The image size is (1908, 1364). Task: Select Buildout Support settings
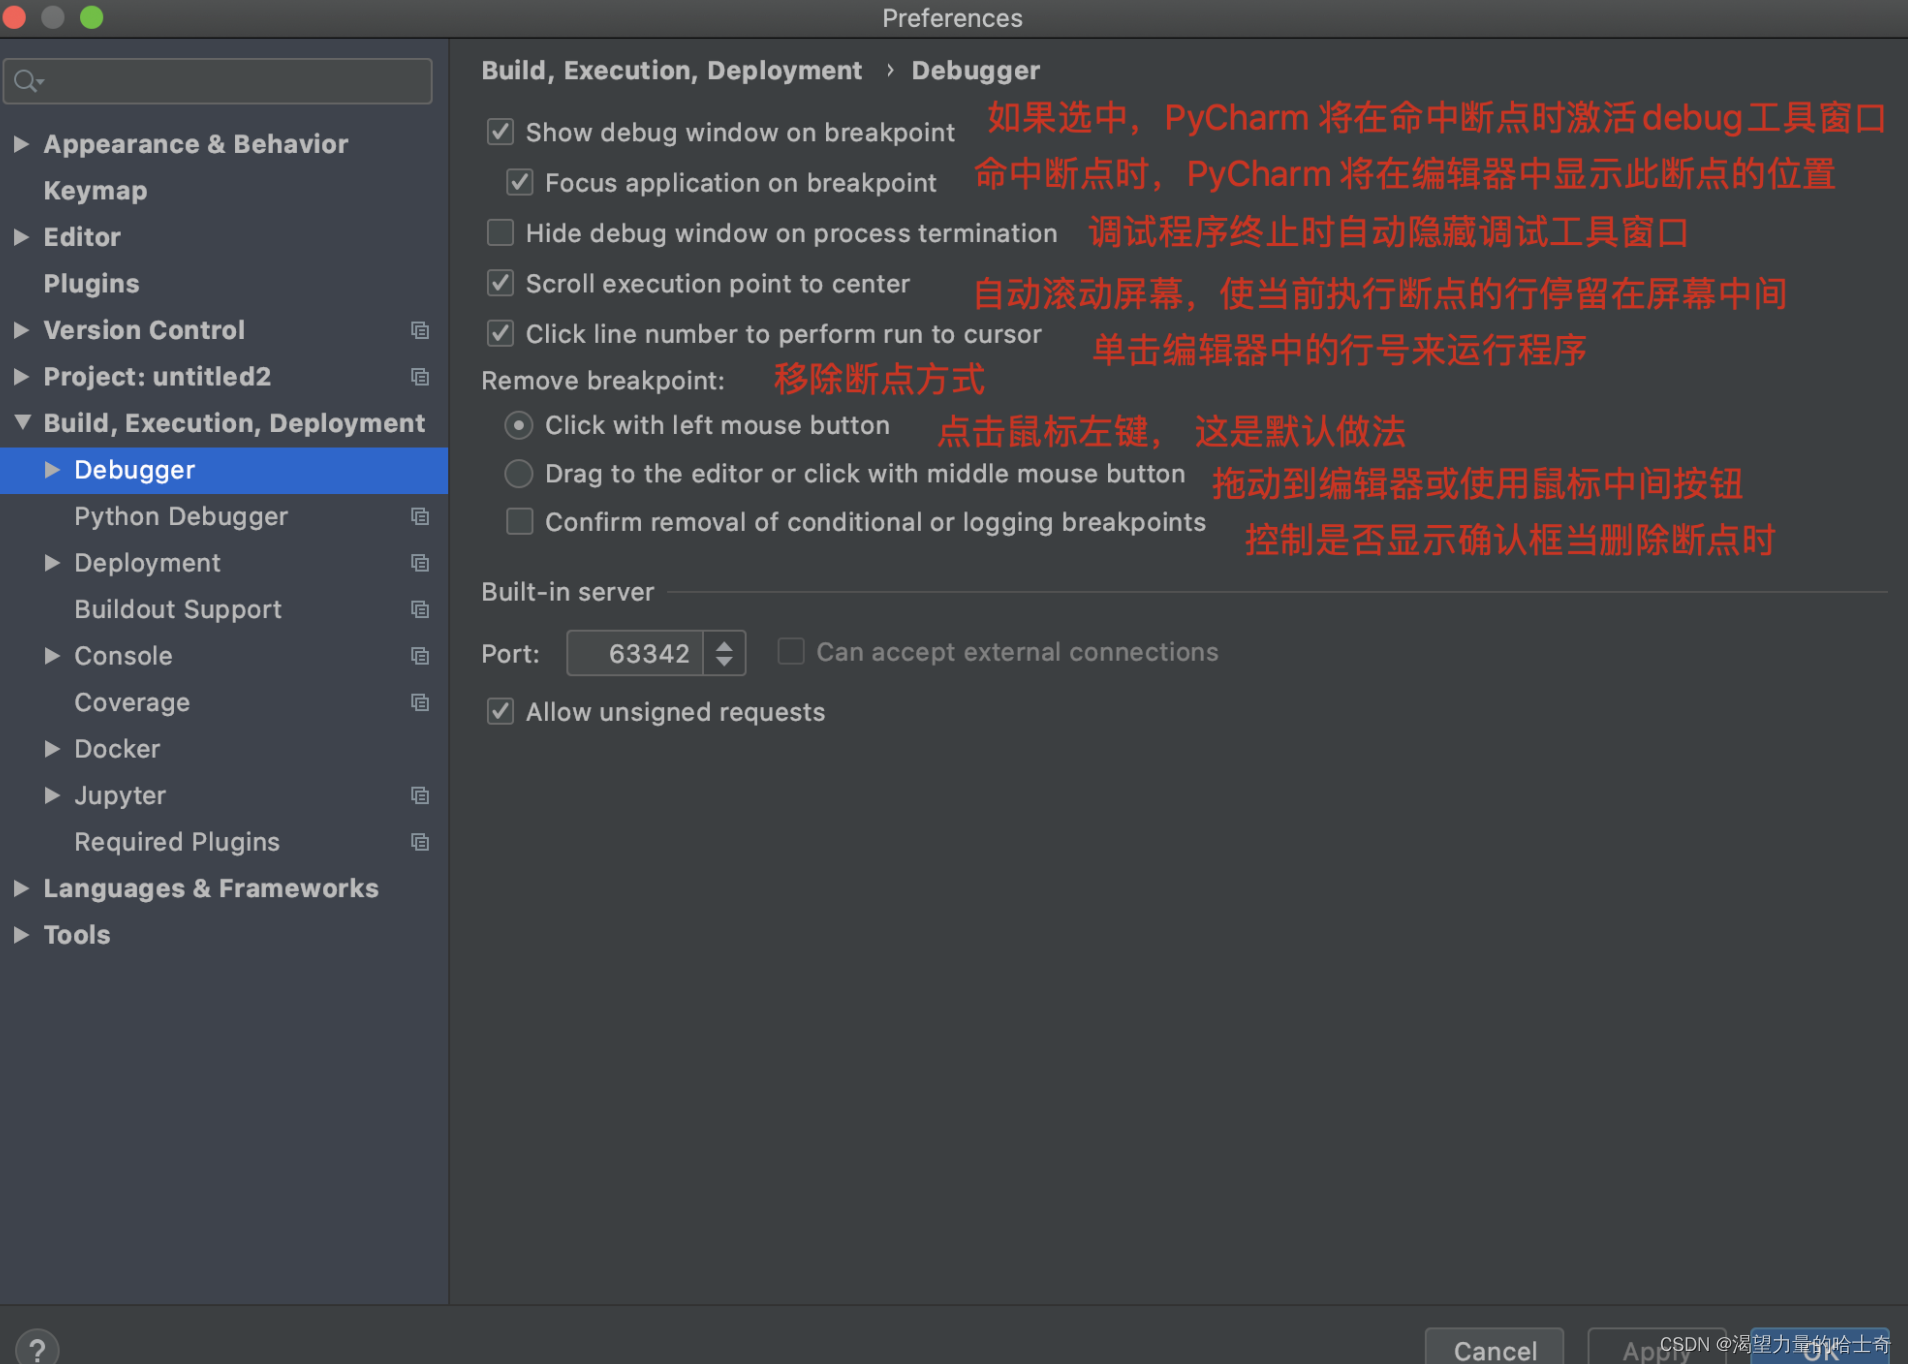click(178, 609)
